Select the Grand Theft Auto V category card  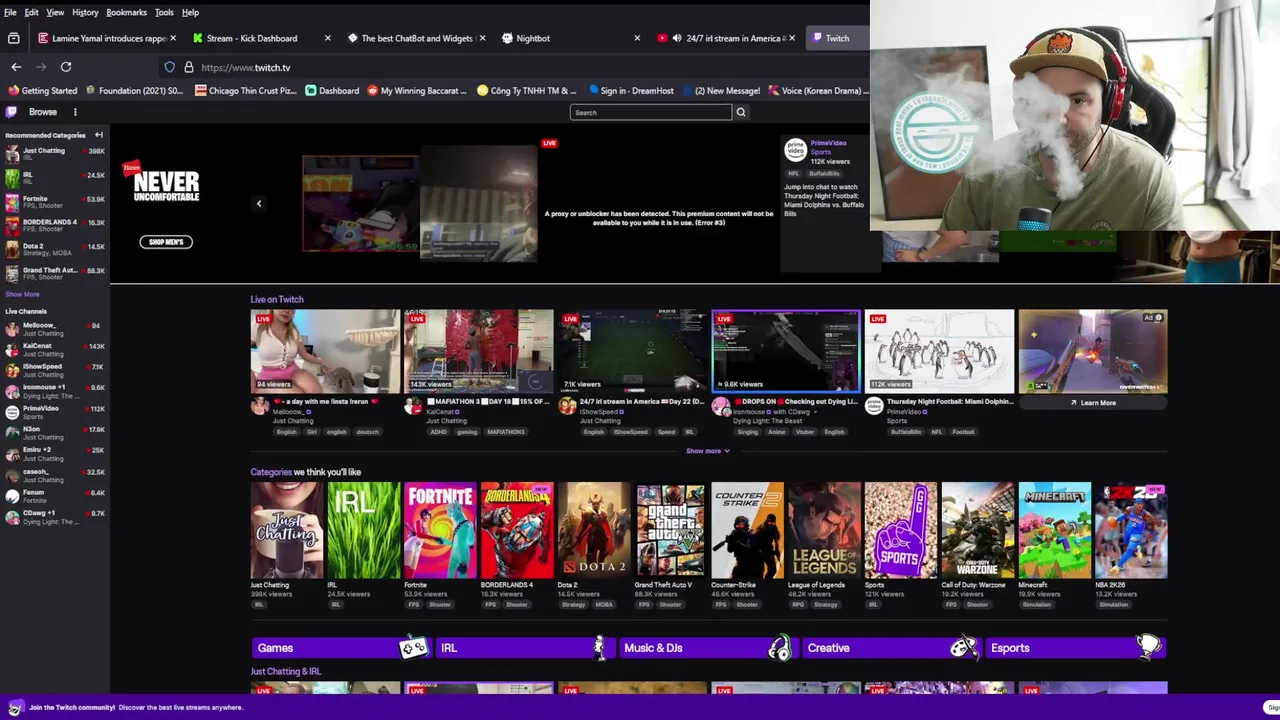670,530
